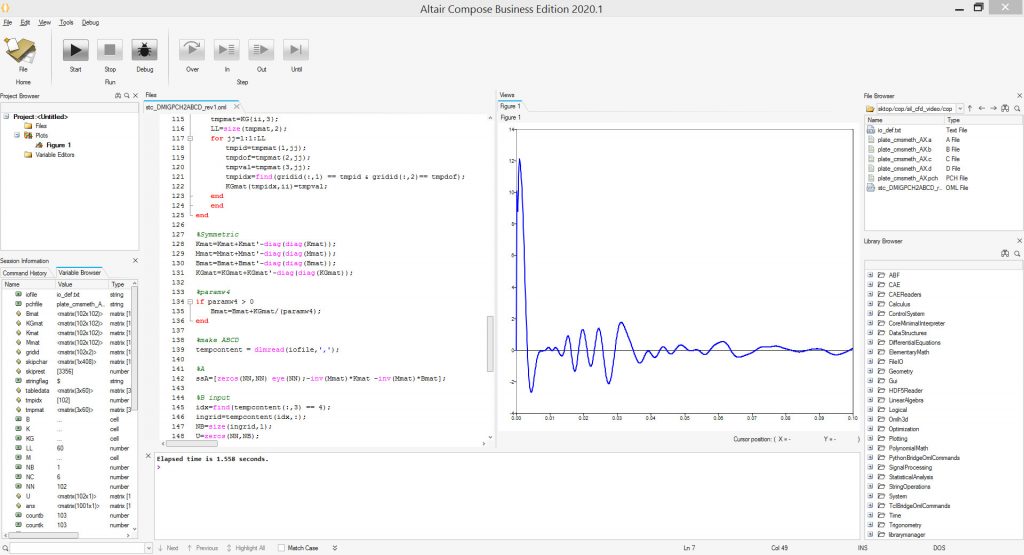Click the binoculars icon in Library Browser
1024x555 pixels.
tap(1005, 254)
